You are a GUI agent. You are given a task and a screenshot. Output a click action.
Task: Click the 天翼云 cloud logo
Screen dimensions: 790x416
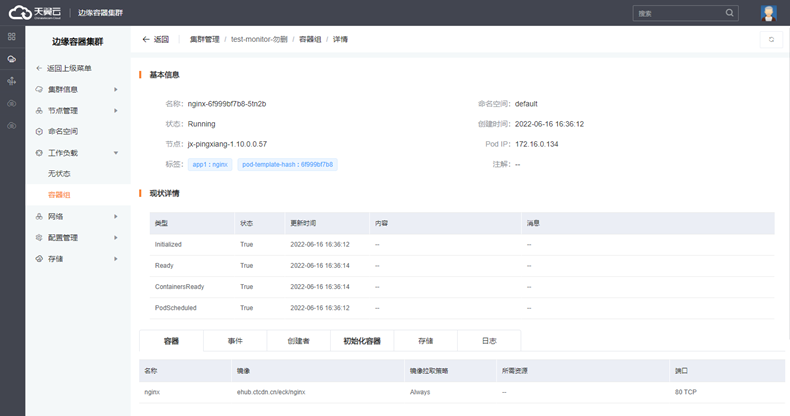pos(35,12)
